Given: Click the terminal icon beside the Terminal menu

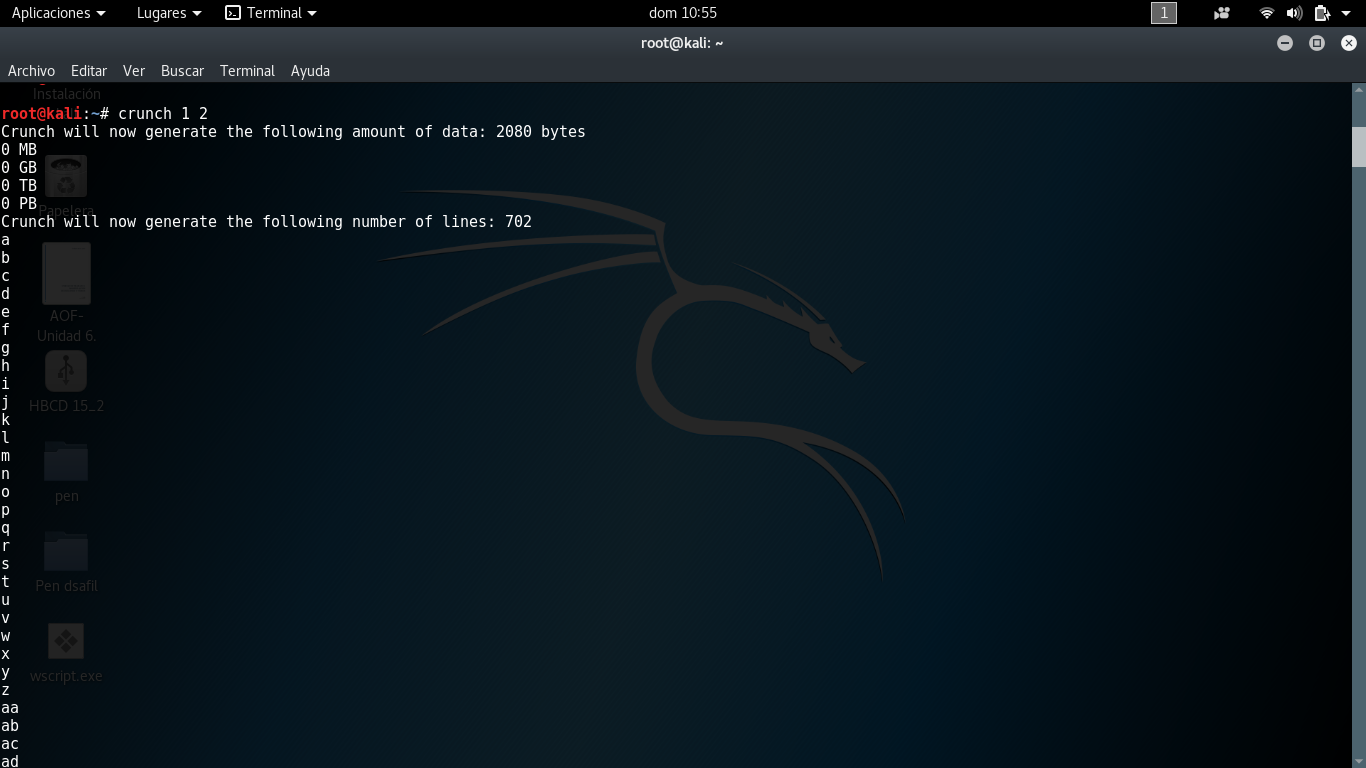Looking at the screenshot, I should [231, 13].
